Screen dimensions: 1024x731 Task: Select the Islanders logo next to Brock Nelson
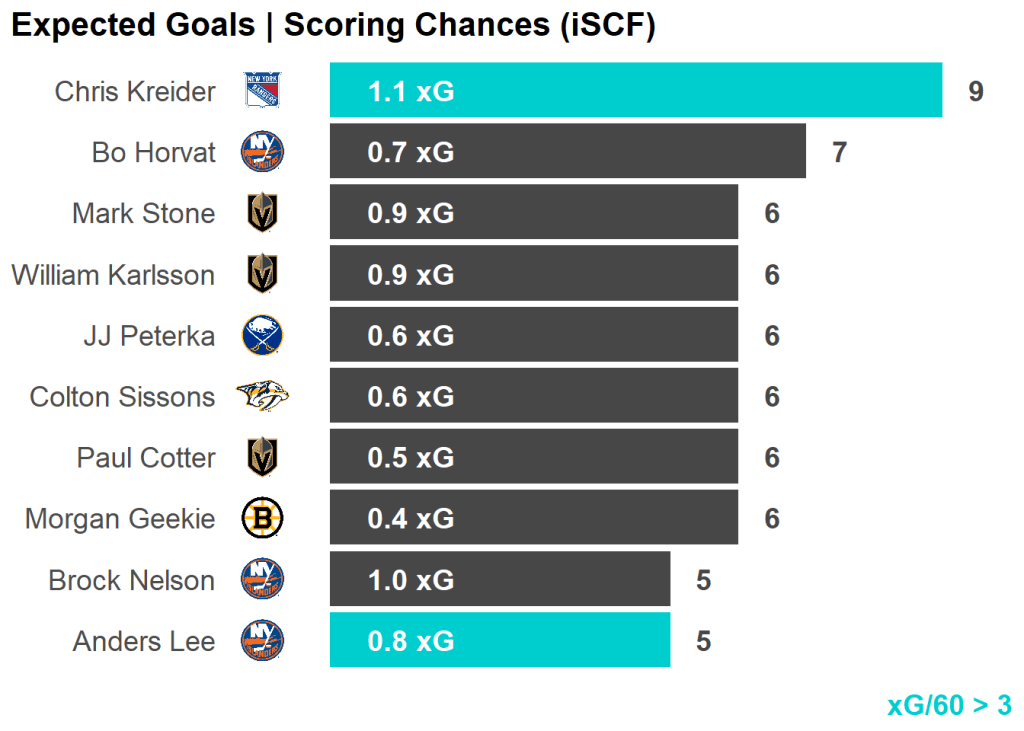point(262,580)
